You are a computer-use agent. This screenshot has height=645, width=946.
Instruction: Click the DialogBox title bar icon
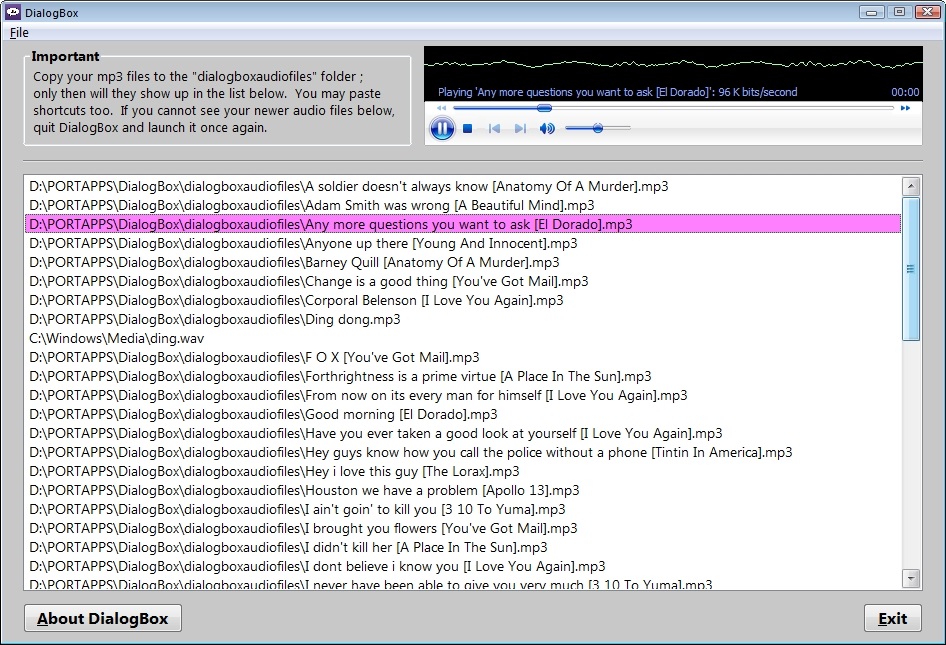click(x=13, y=12)
